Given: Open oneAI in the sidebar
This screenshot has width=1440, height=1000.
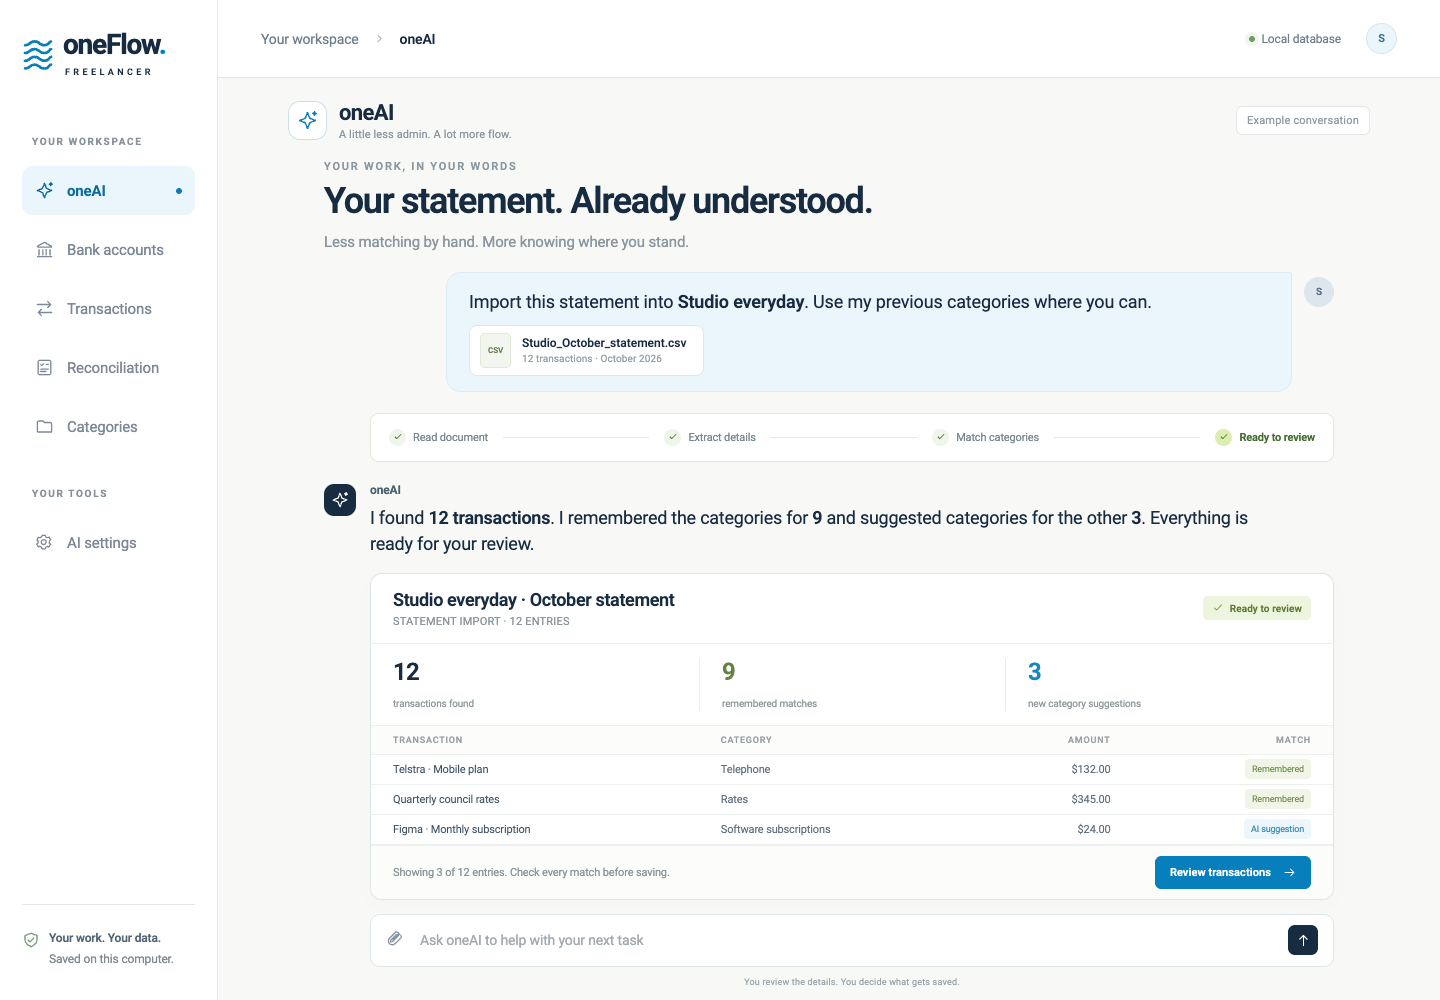Looking at the screenshot, I should click(108, 190).
